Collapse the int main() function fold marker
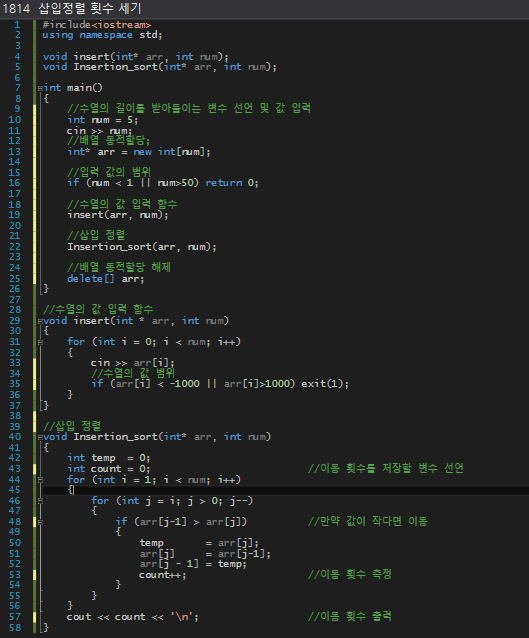This screenshot has width=529, height=638. click(40, 88)
